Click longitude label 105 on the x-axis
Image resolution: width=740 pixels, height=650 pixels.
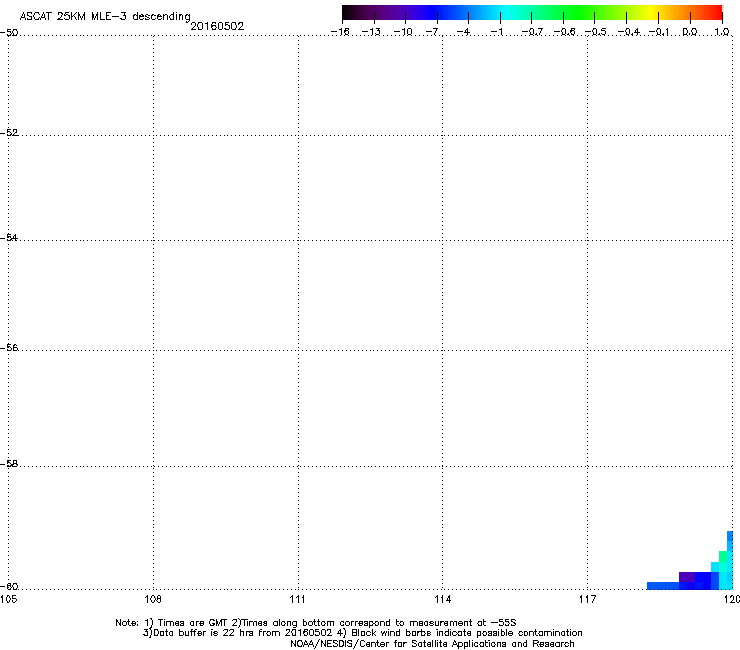pyautogui.click(x=8, y=599)
